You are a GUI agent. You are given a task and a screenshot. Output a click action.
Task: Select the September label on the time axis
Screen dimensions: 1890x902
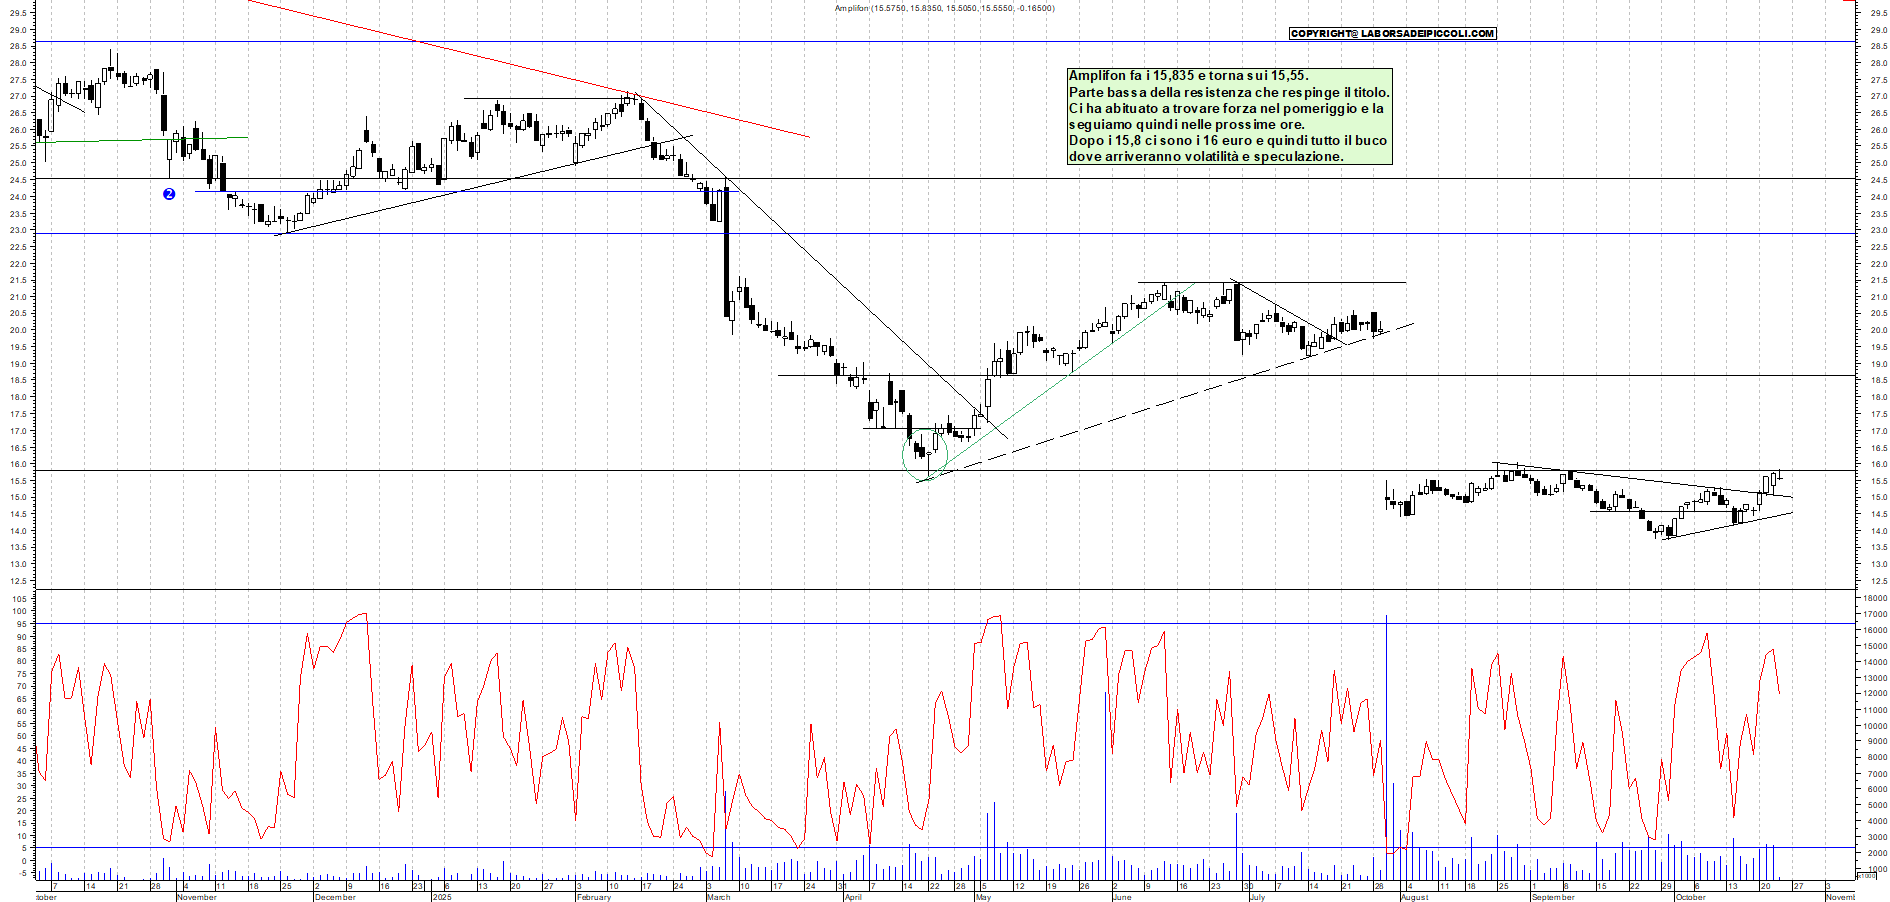[x=1553, y=897]
